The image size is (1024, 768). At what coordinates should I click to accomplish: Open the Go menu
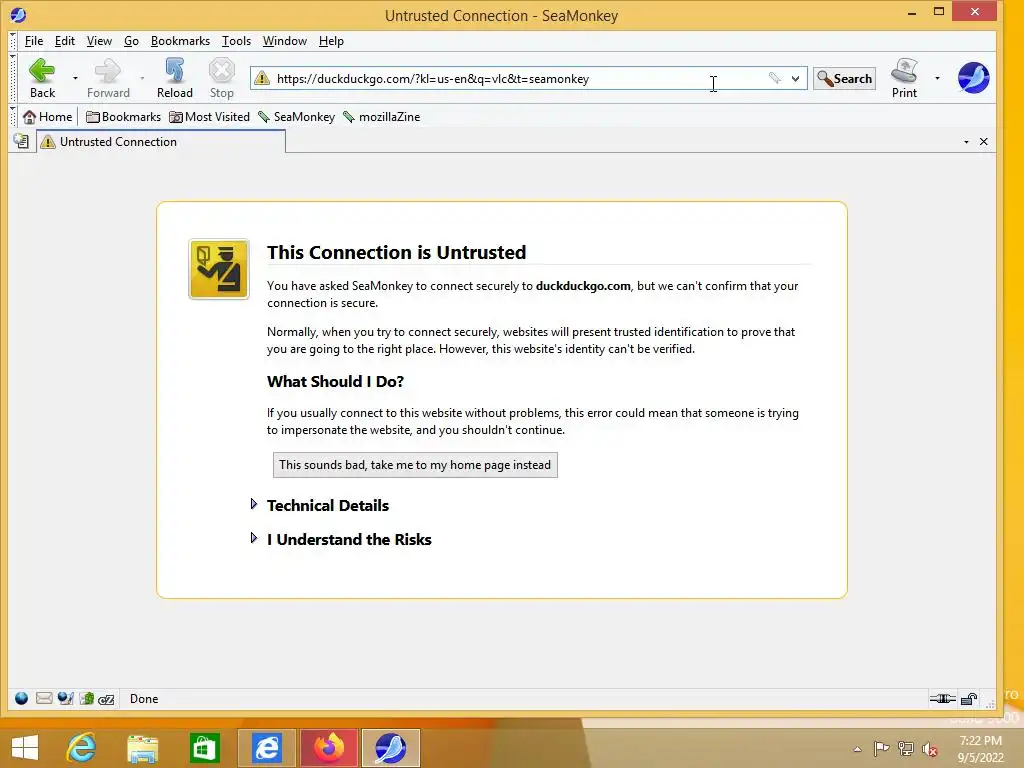(x=131, y=41)
